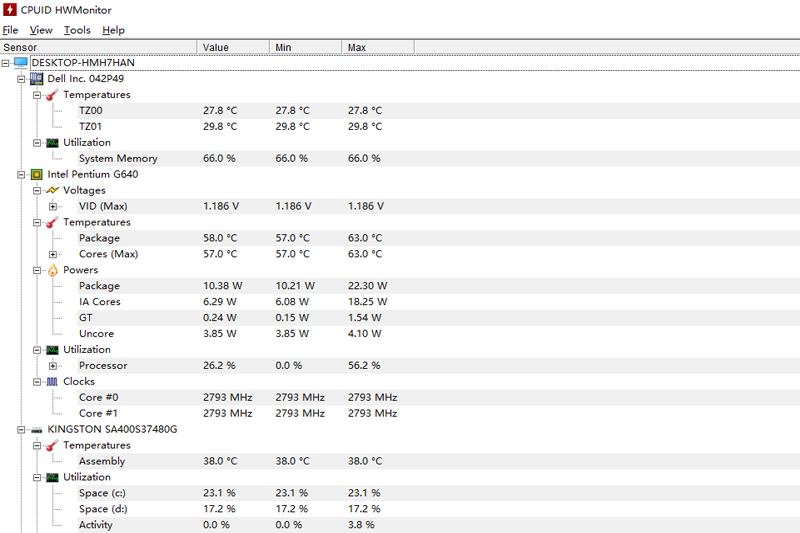The image size is (800, 533).
Task: Click the thermometer icon under Dell Inc.
Action: [53, 94]
